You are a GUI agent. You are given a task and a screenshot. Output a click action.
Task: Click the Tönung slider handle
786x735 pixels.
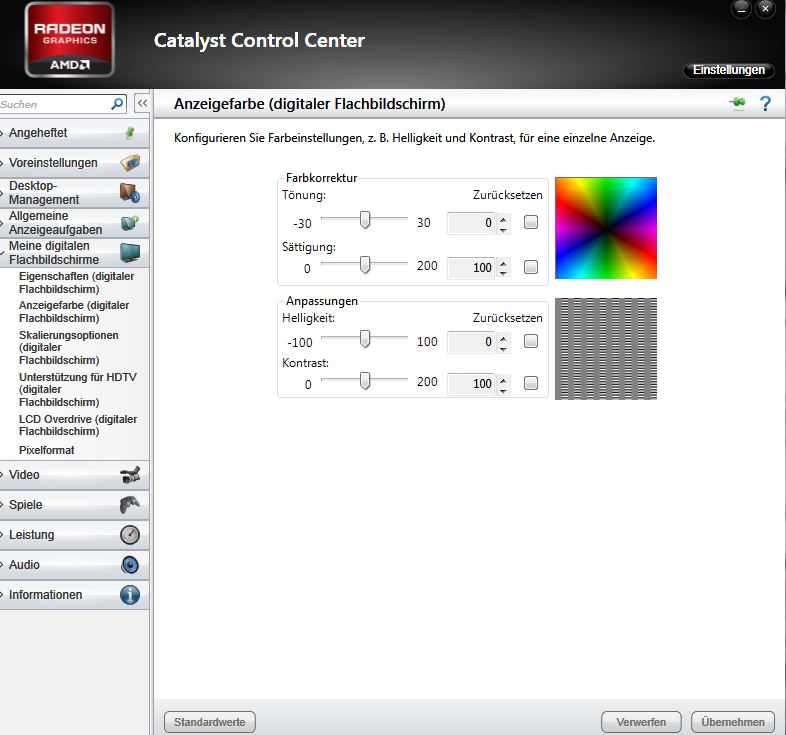(365, 220)
